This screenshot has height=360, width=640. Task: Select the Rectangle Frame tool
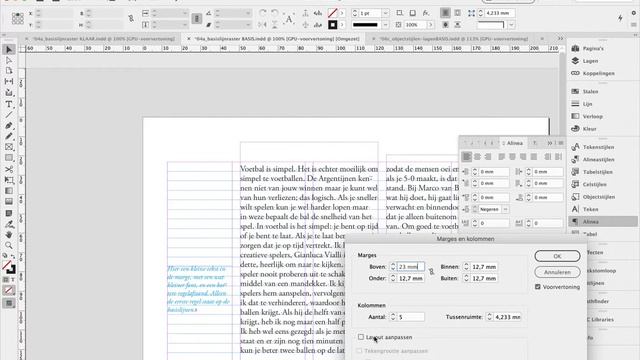9,147
